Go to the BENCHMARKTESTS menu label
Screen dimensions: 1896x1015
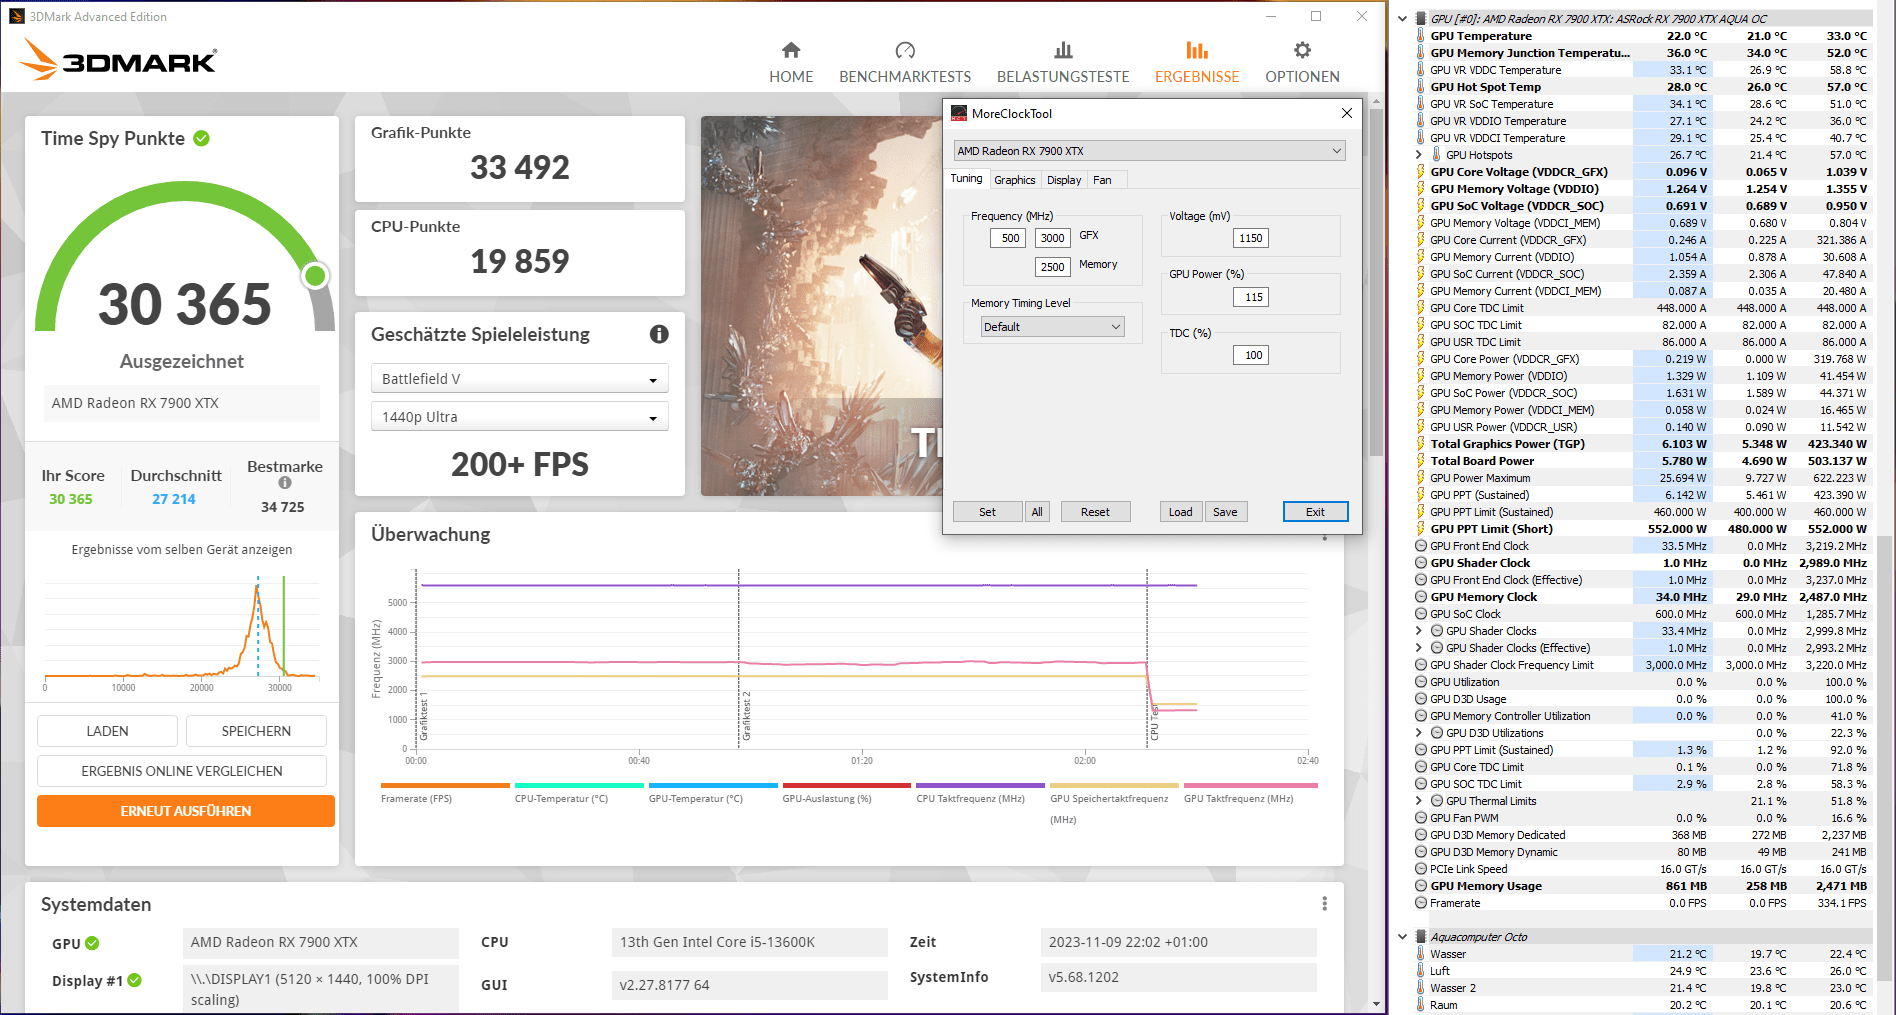[905, 77]
